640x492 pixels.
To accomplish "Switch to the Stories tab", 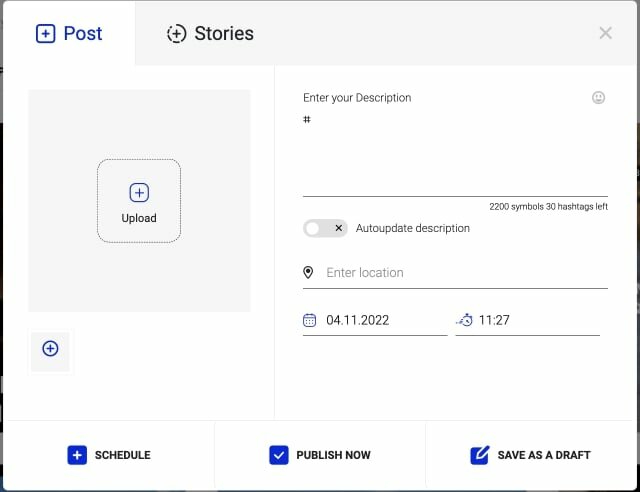I will tap(210, 33).
